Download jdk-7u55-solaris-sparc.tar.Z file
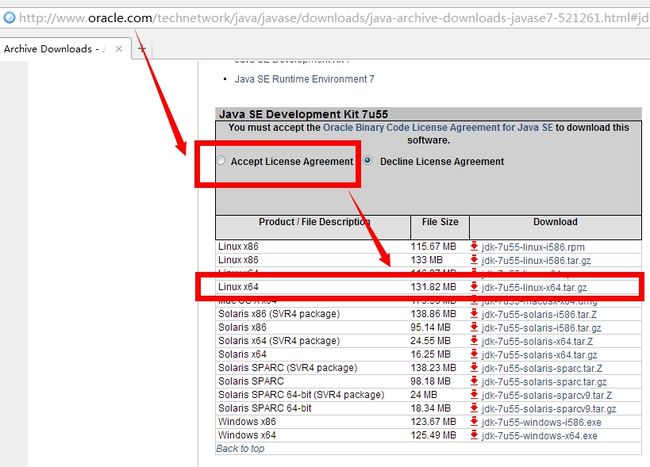Image resolution: width=650 pixels, height=467 pixels. [x=542, y=368]
